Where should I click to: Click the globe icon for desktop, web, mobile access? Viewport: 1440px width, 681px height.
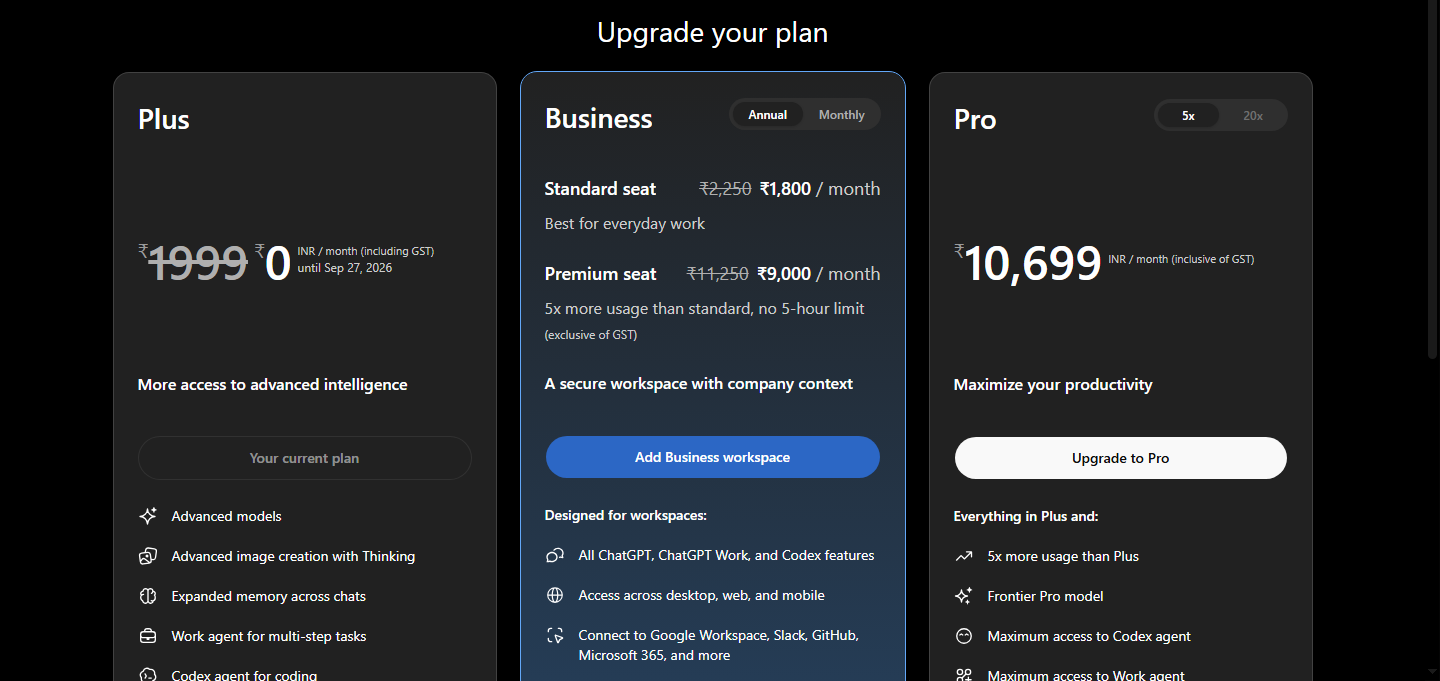coord(555,595)
